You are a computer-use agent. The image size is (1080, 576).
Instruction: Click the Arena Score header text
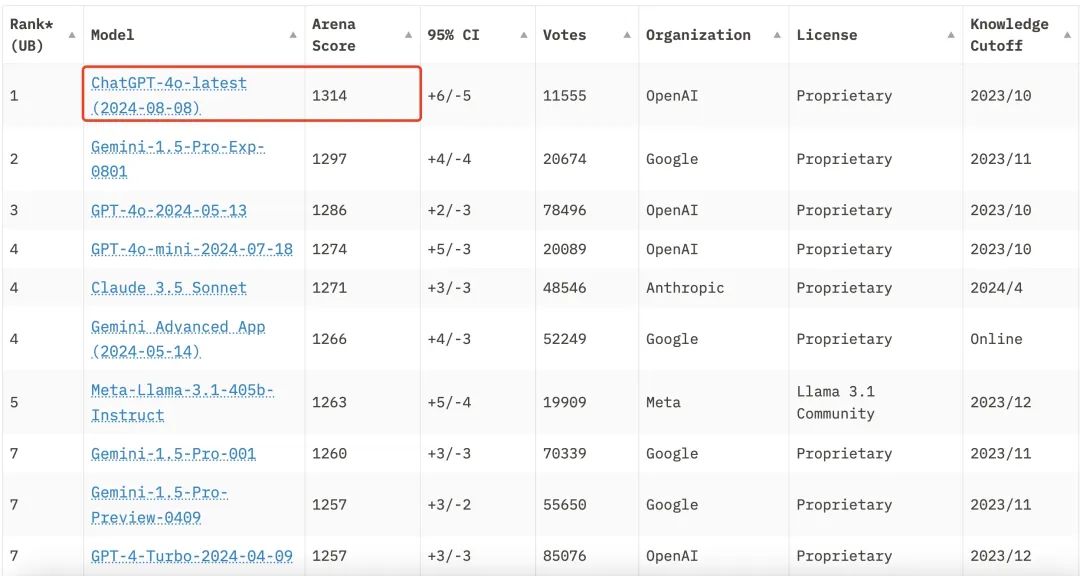tap(334, 35)
